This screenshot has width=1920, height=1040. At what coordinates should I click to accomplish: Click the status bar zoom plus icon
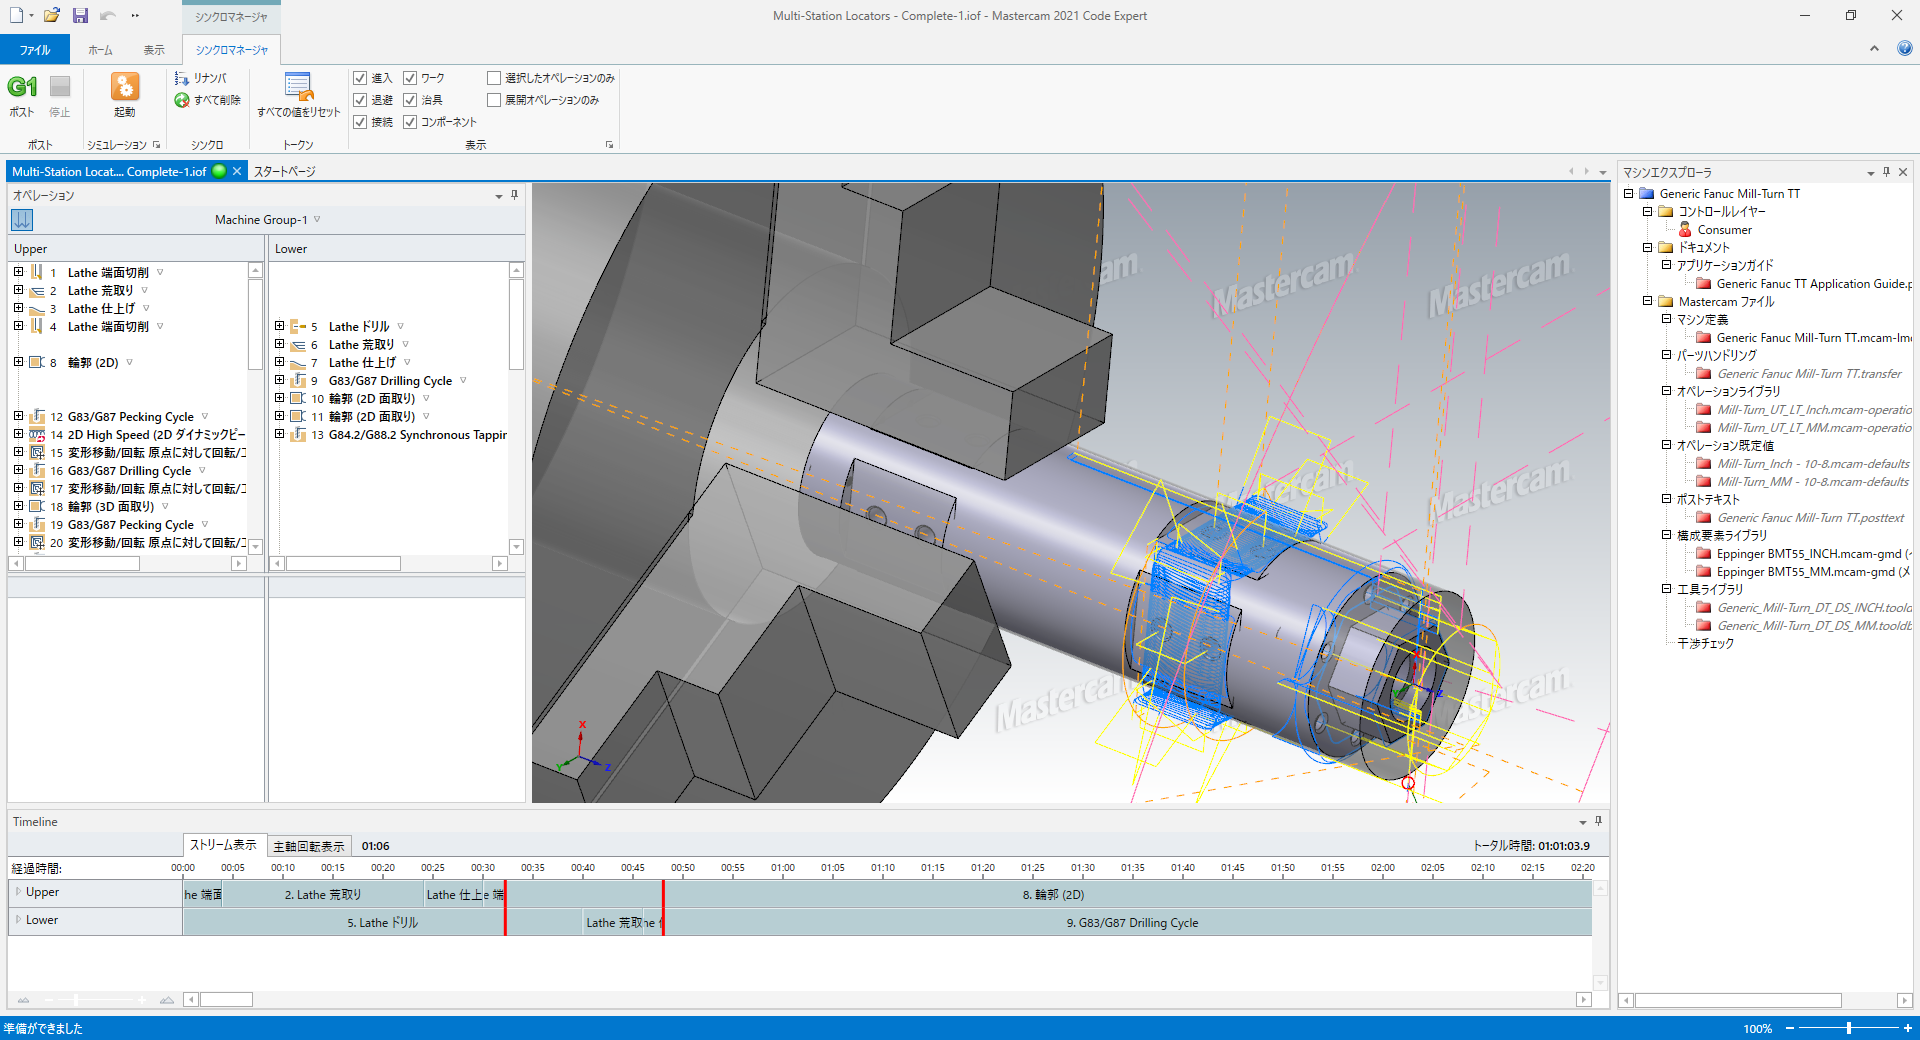[1908, 1028]
